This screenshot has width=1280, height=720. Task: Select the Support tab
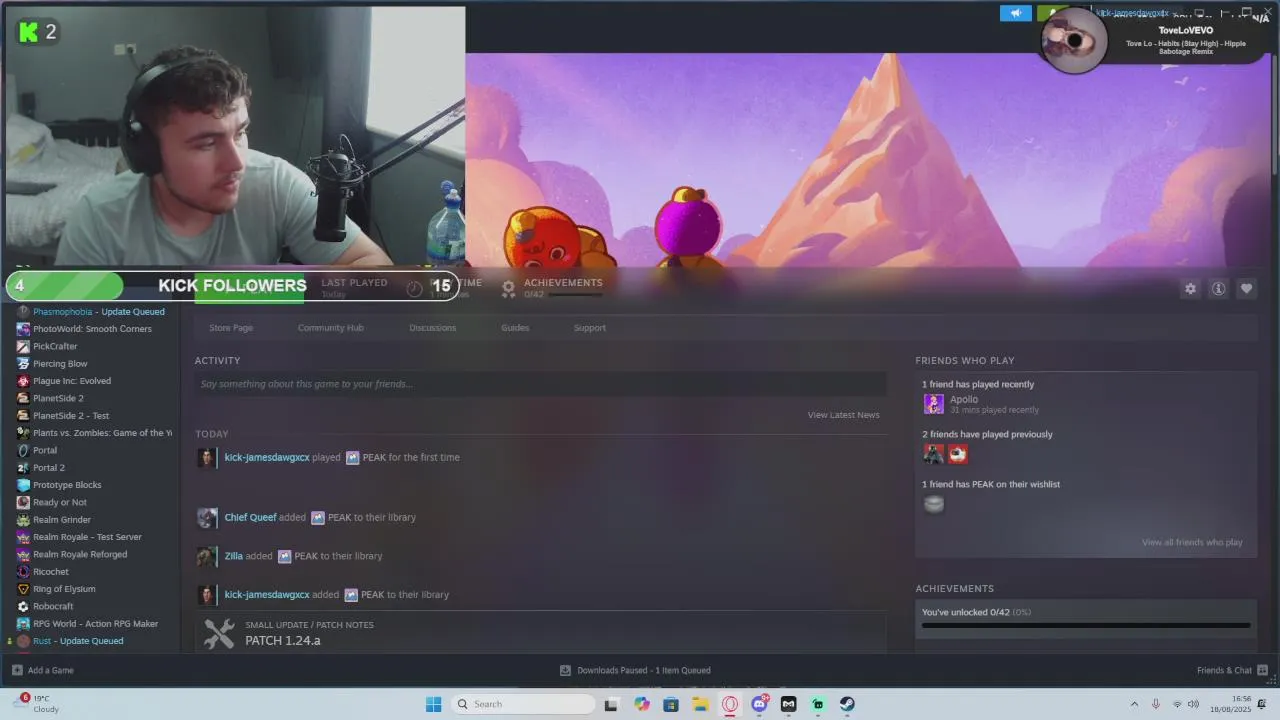tap(589, 328)
